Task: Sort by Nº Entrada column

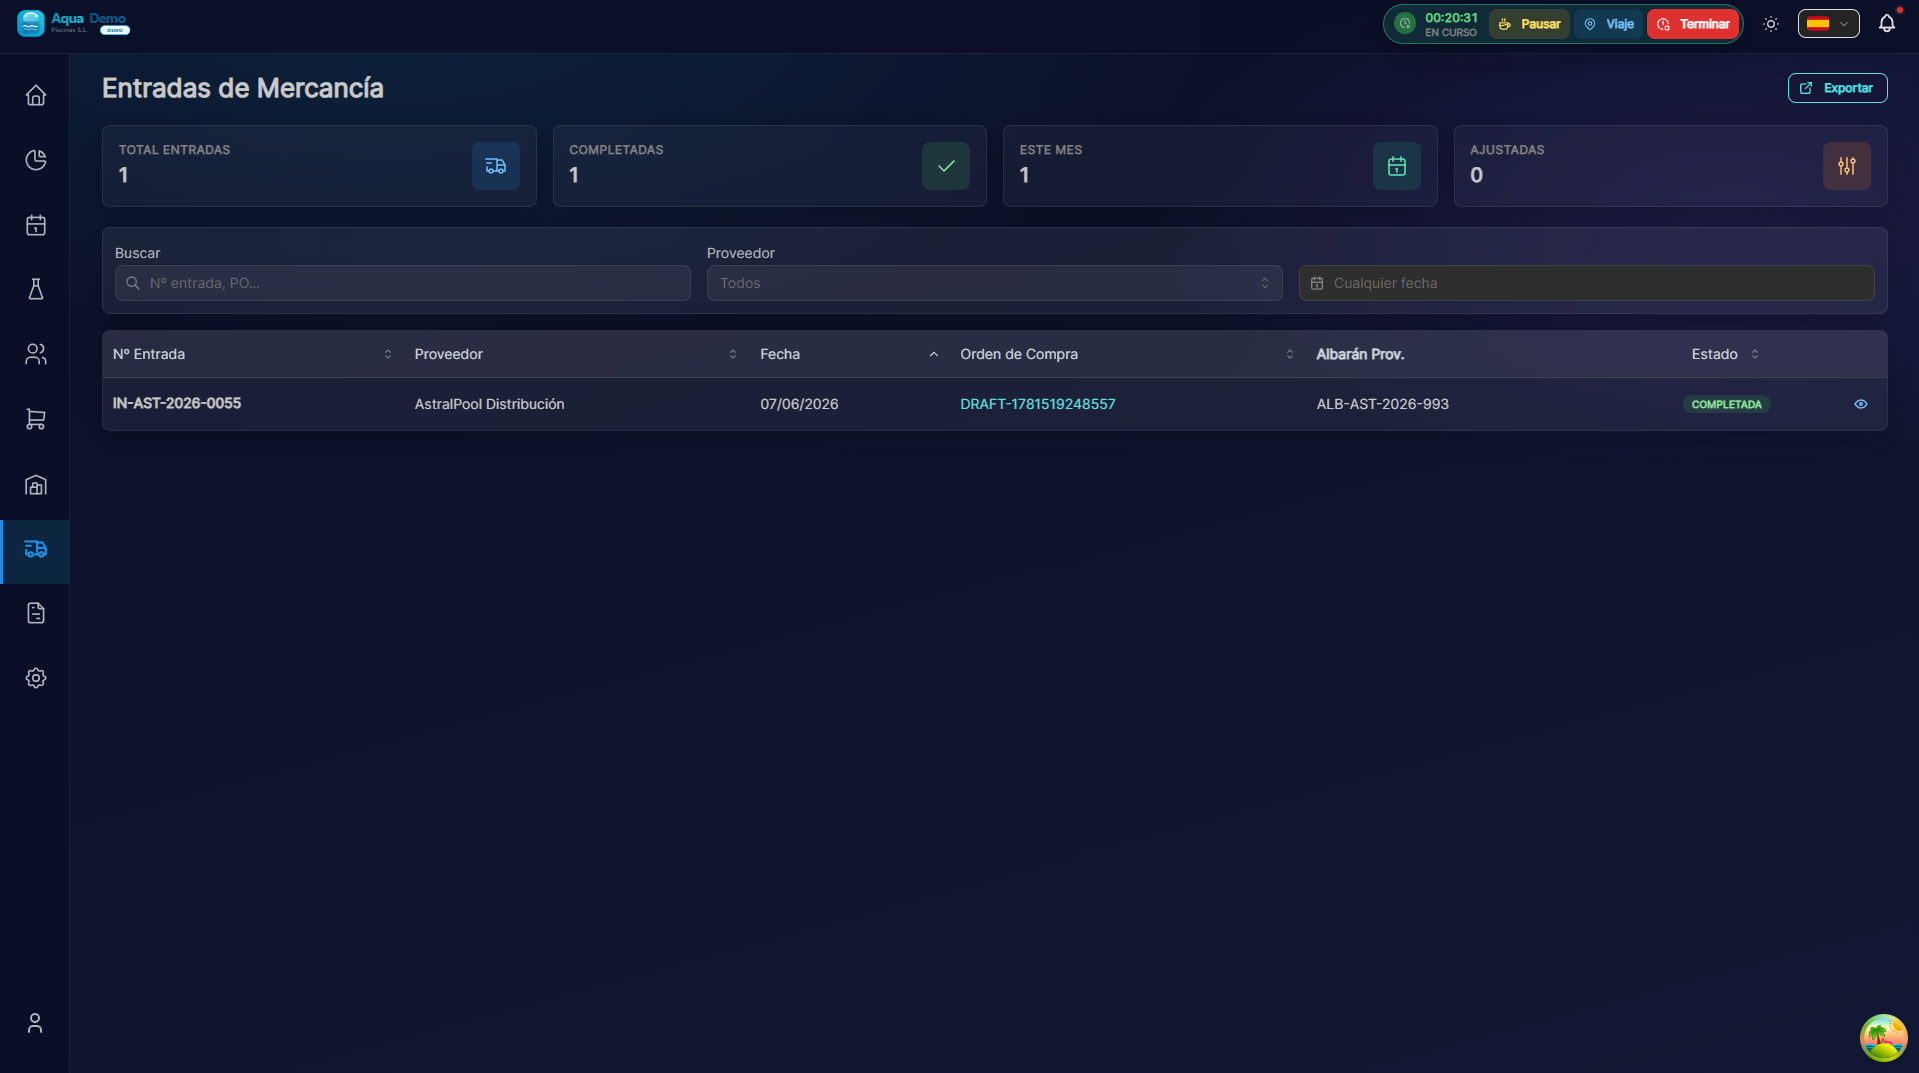Action: pyautogui.click(x=252, y=354)
